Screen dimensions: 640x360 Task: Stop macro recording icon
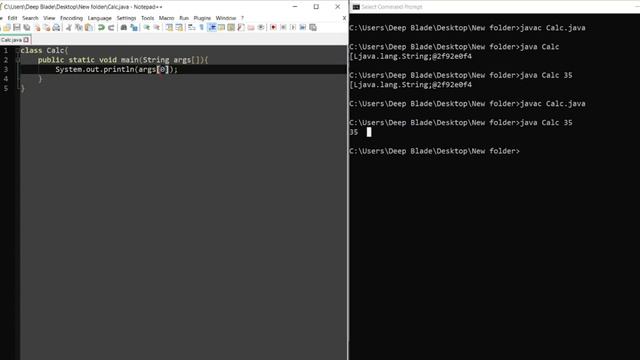pos(283,27)
